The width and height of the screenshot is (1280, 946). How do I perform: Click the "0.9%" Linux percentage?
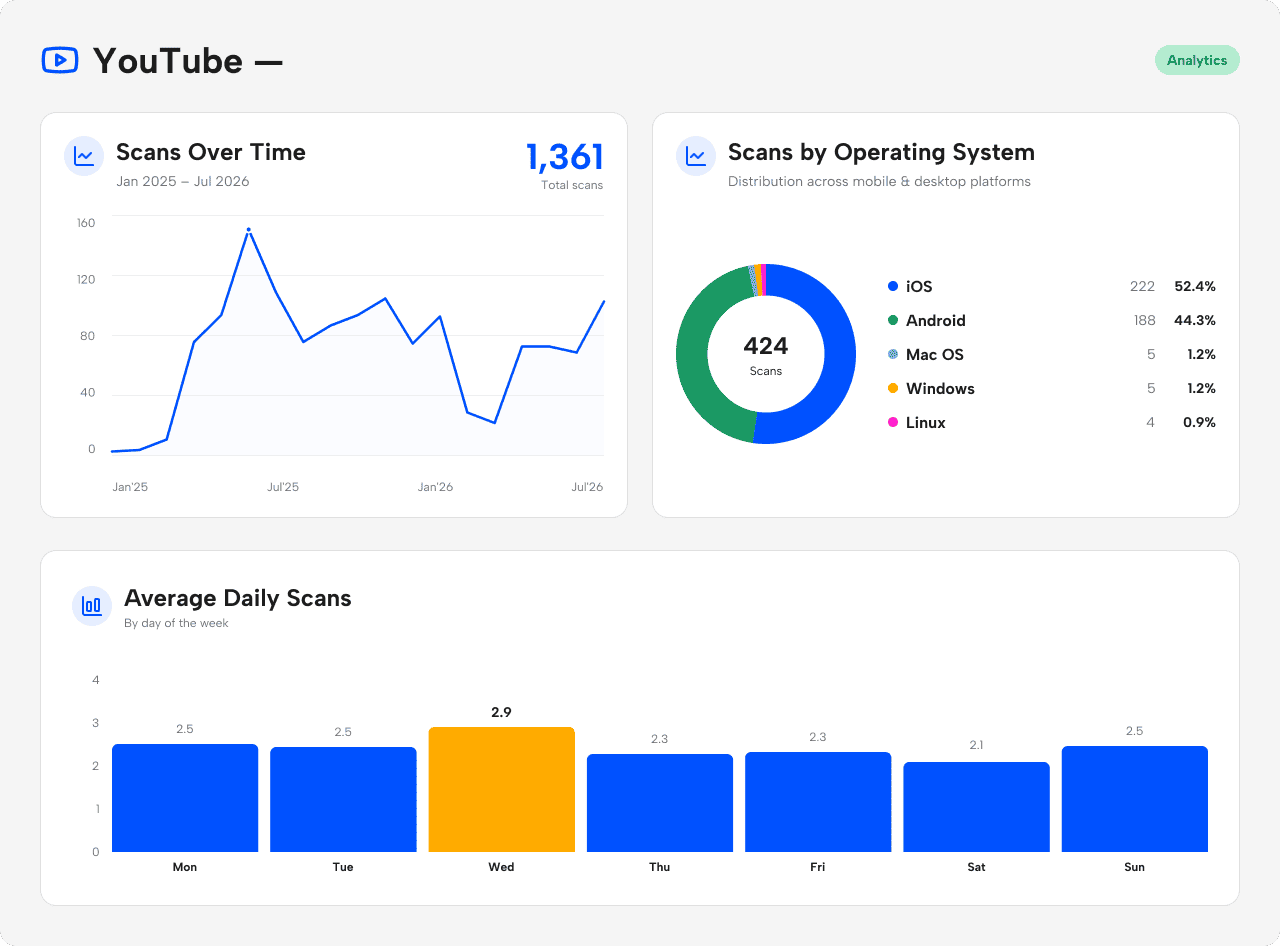[1199, 422]
